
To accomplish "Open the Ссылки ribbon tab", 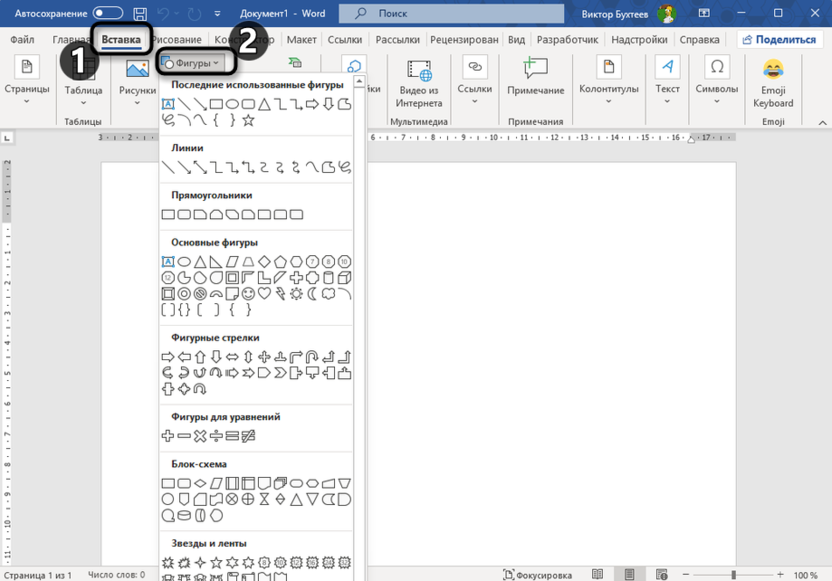I will click(345, 40).
